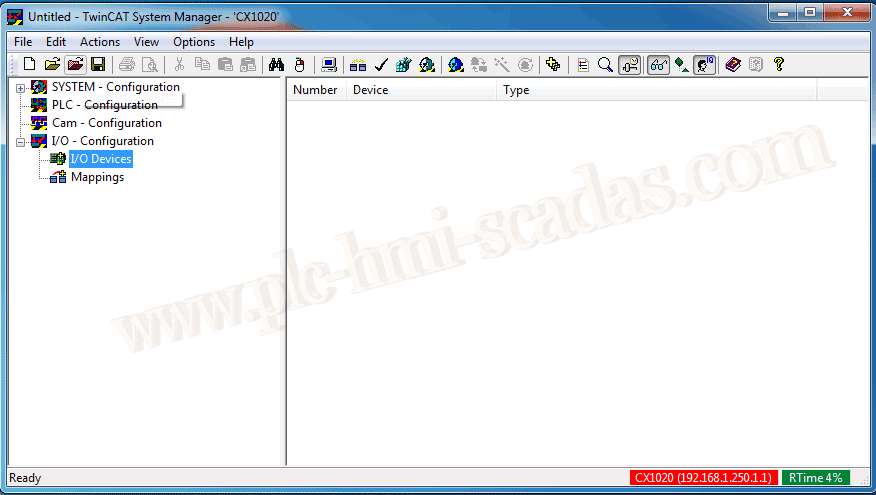Select PLC - Configuration in the tree
The image size is (876, 495).
click(104, 105)
